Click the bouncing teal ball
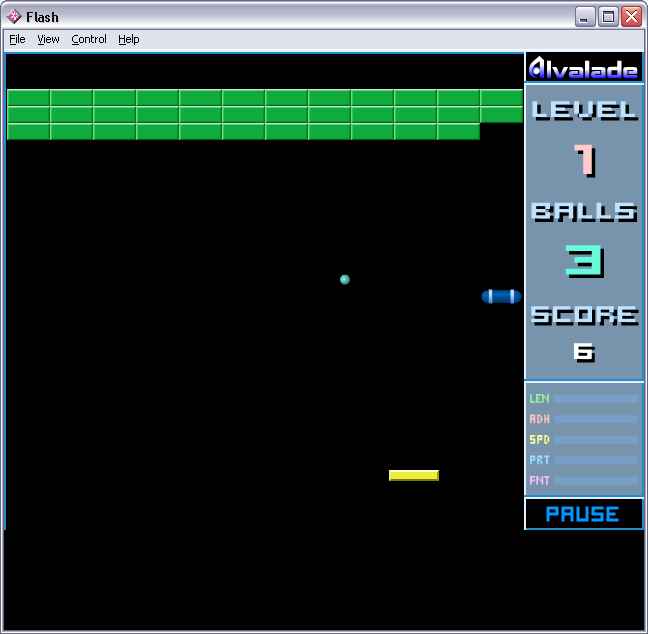Screen dimensions: 648x634 click(345, 280)
